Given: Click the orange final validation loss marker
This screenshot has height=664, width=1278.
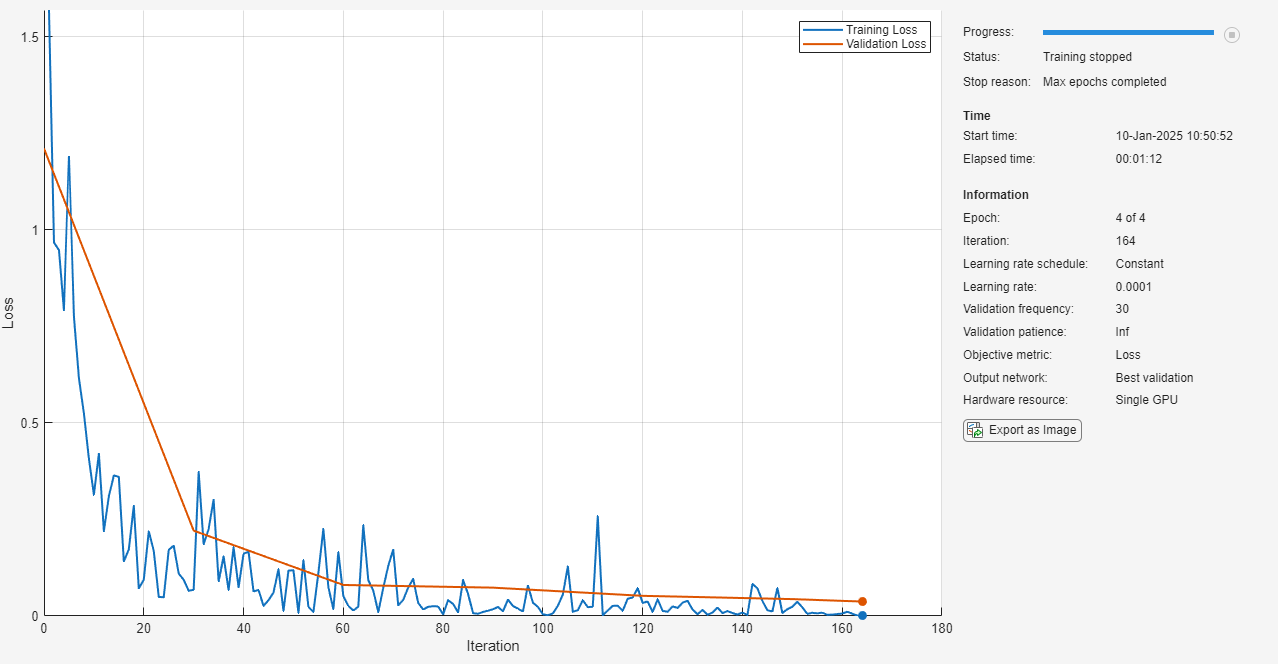Looking at the screenshot, I should (x=862, y=601).
